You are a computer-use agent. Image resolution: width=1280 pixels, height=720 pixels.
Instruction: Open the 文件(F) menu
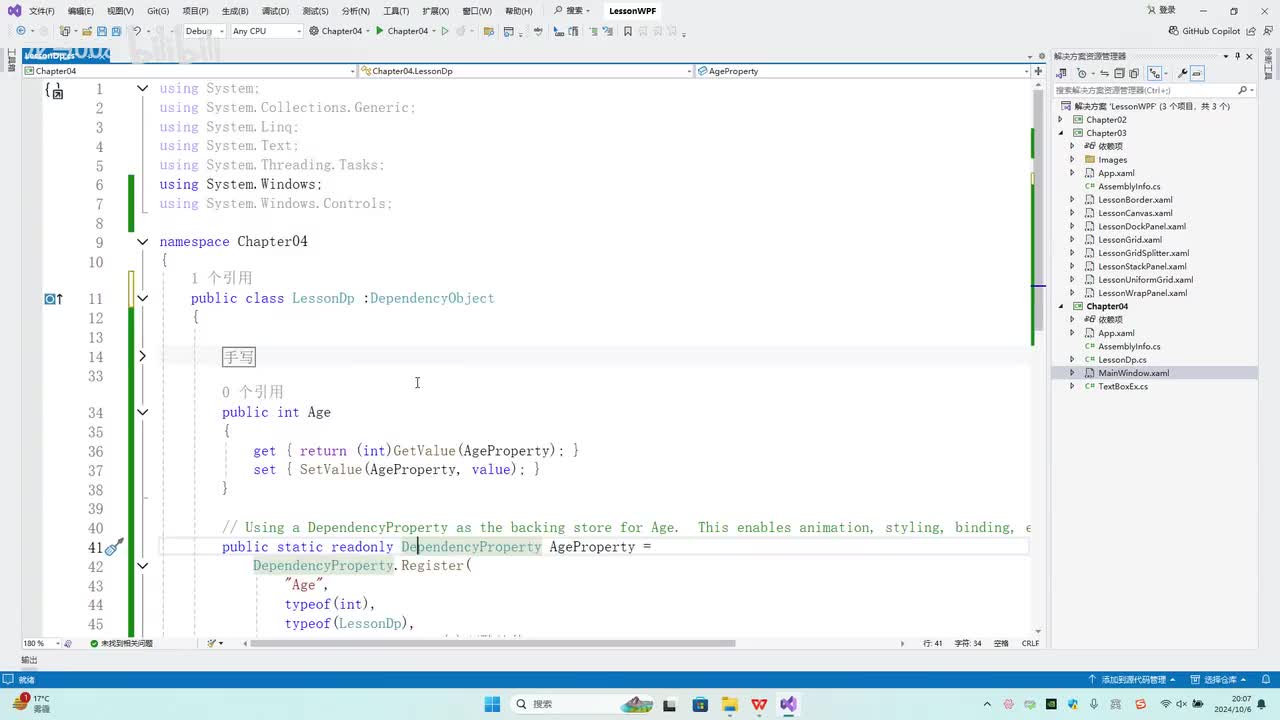click(x=42, y=11)
